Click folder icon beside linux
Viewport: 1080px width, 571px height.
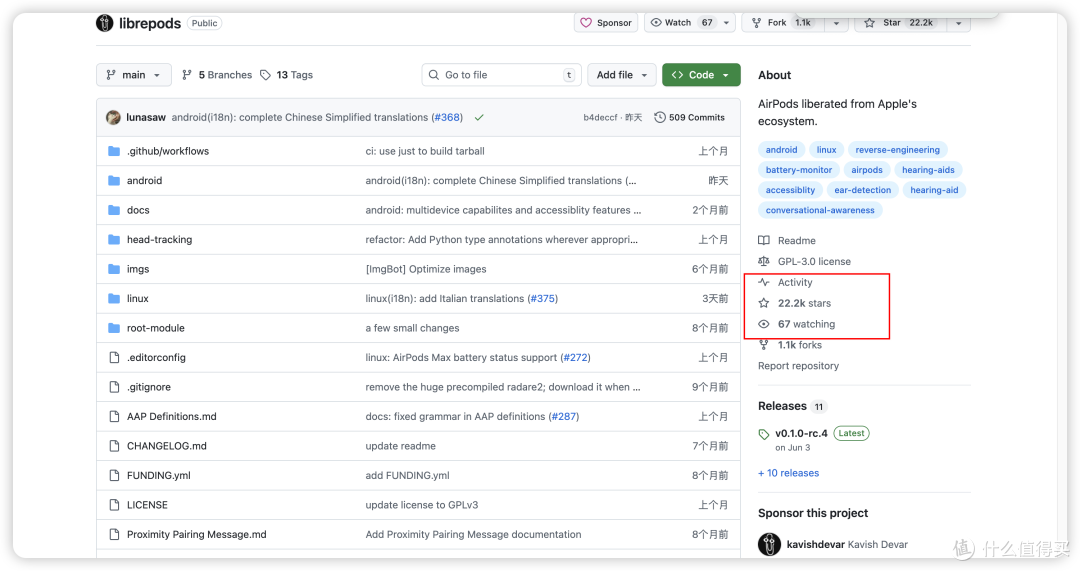pos(114,299)
